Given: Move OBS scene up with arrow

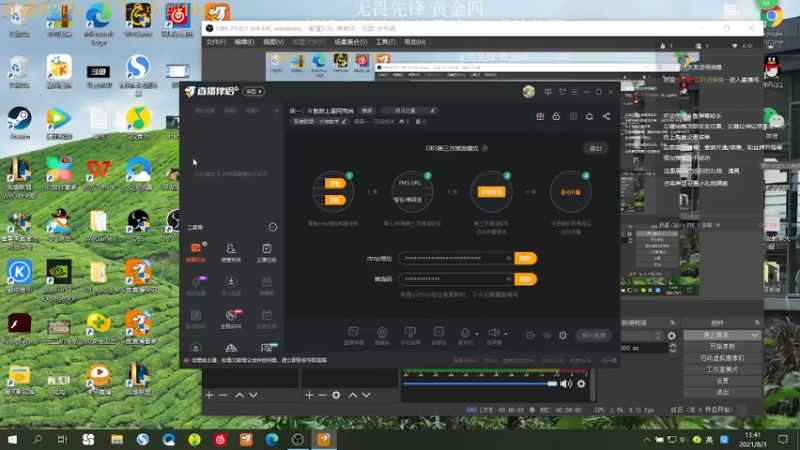Looking at the screenshot, I should (x=239, y=395).
